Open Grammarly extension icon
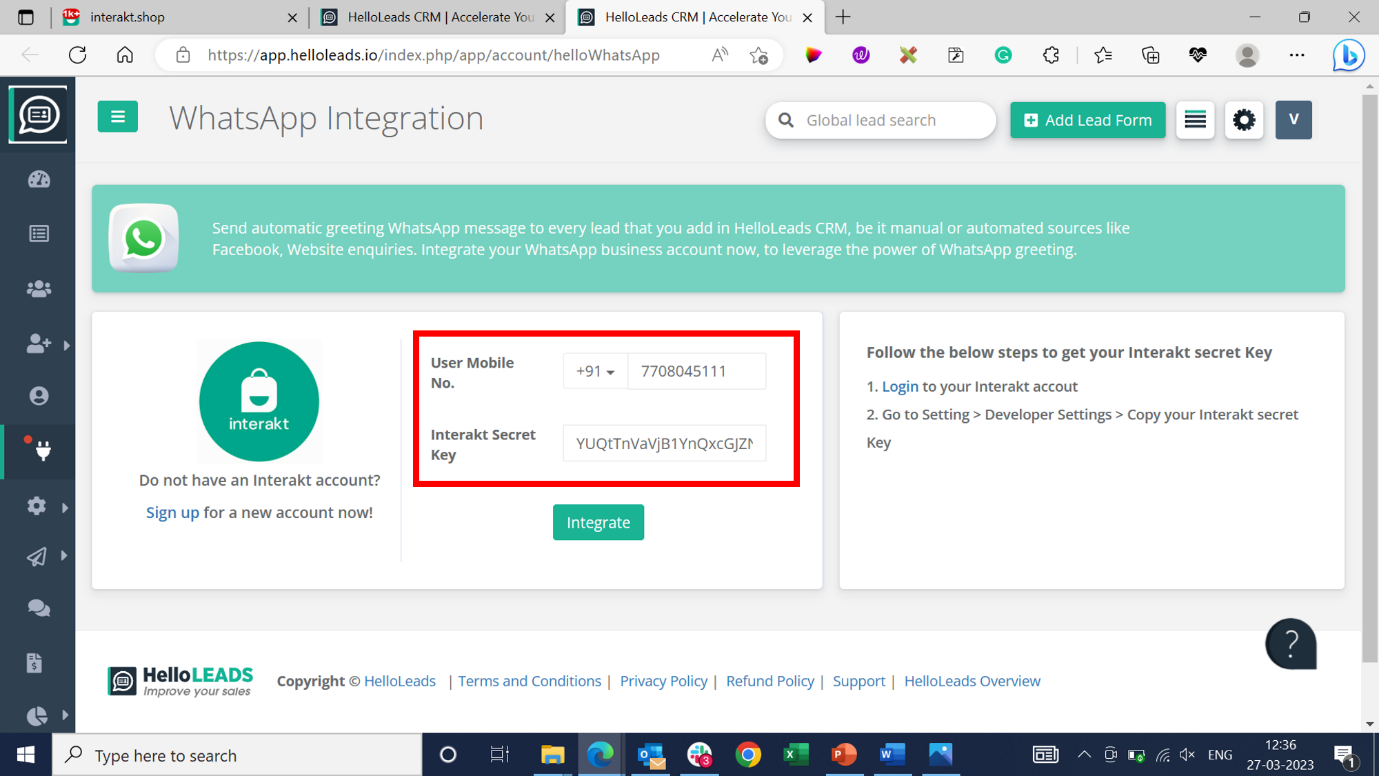Viewport: 1379px width, 776px height. (1003, 55)
